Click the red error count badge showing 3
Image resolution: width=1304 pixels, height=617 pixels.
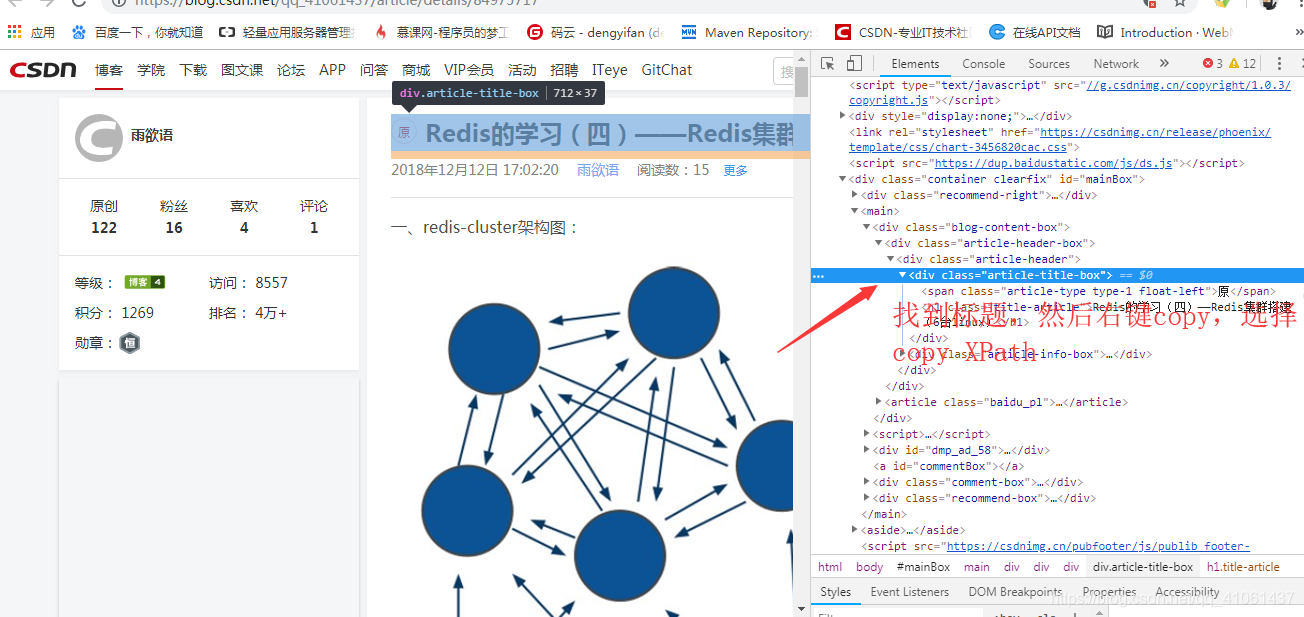[1207, 62]
